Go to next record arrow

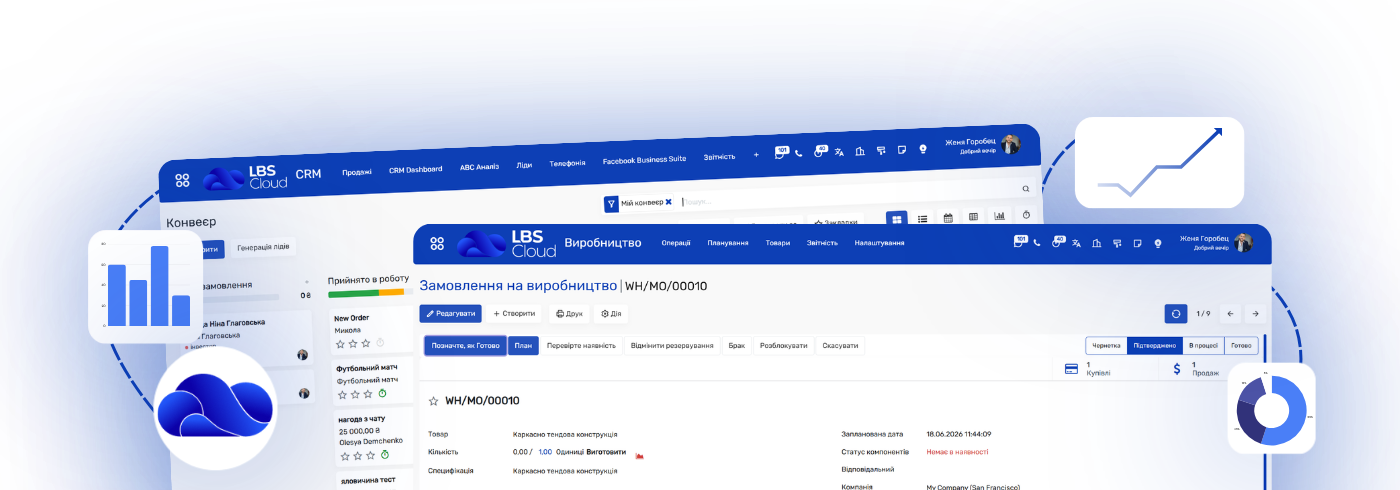click(1255, 314)
